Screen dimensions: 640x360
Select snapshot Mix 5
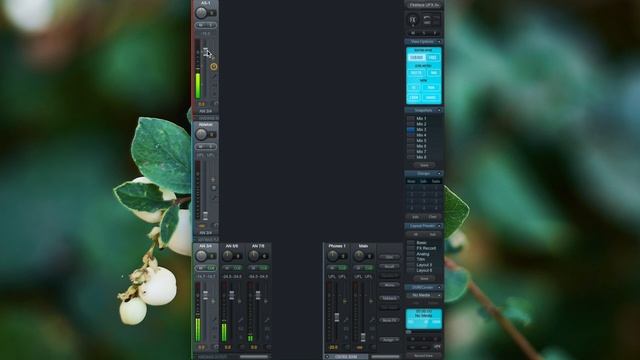tap(422, 140)
